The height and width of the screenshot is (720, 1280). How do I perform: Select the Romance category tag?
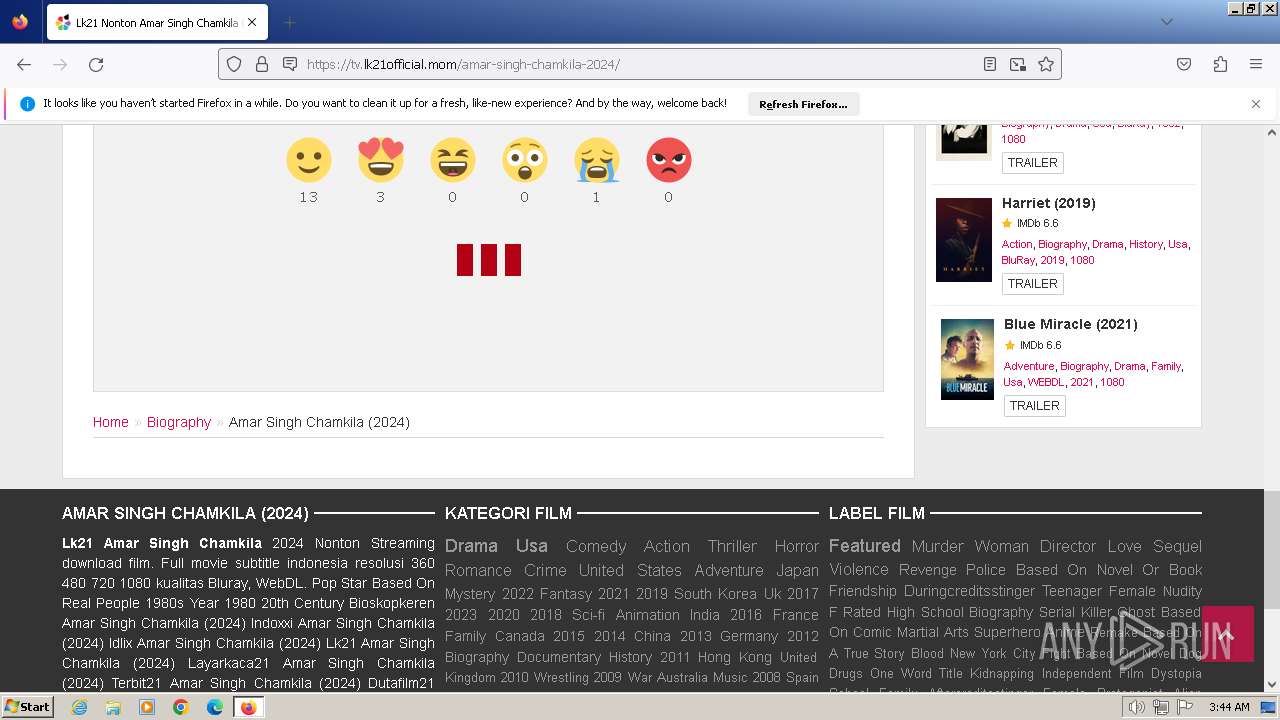click(478, 570)
